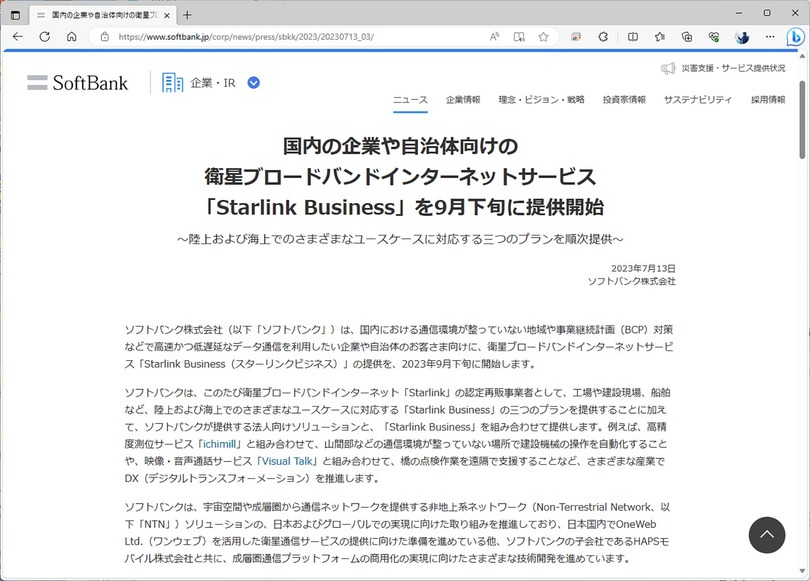Viewport: 810px width, 581px height.
Task: Open 災害支援・サービス提供状況 link
Action: coord(734,68)
